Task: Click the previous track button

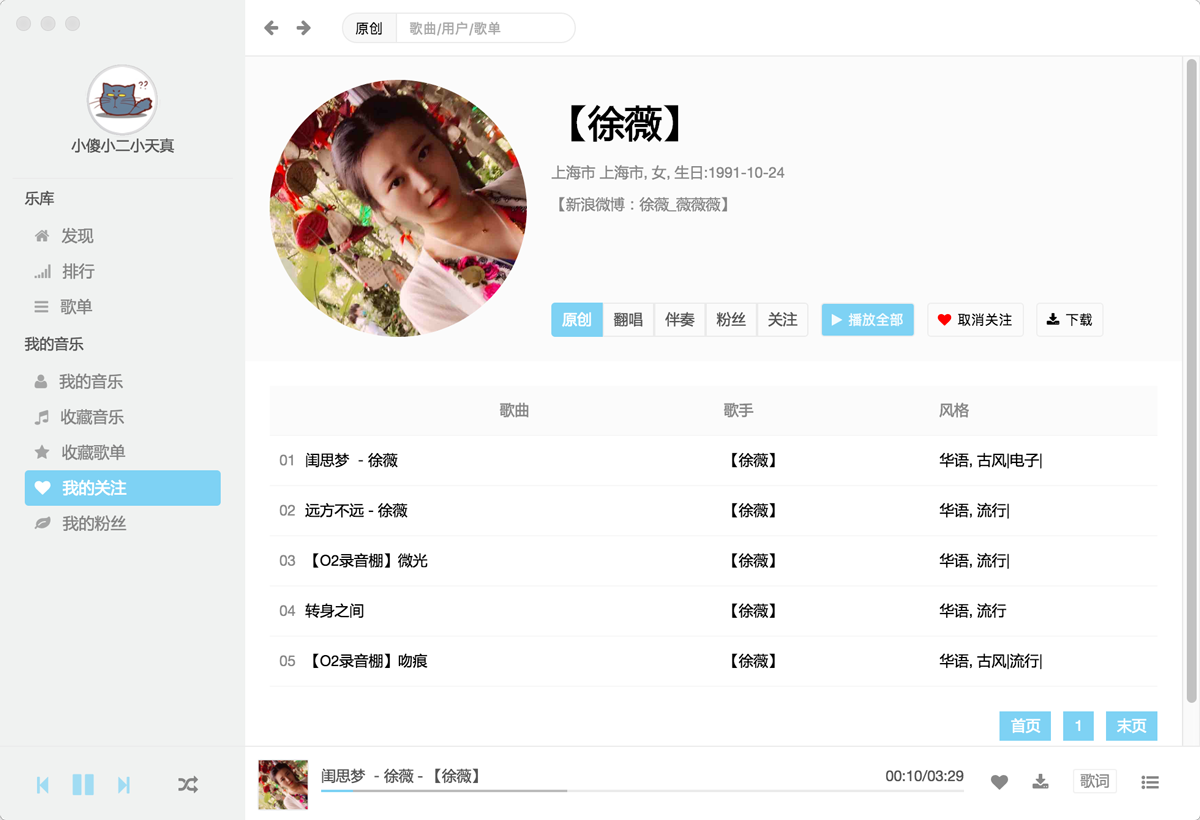Action: point(43,785)
